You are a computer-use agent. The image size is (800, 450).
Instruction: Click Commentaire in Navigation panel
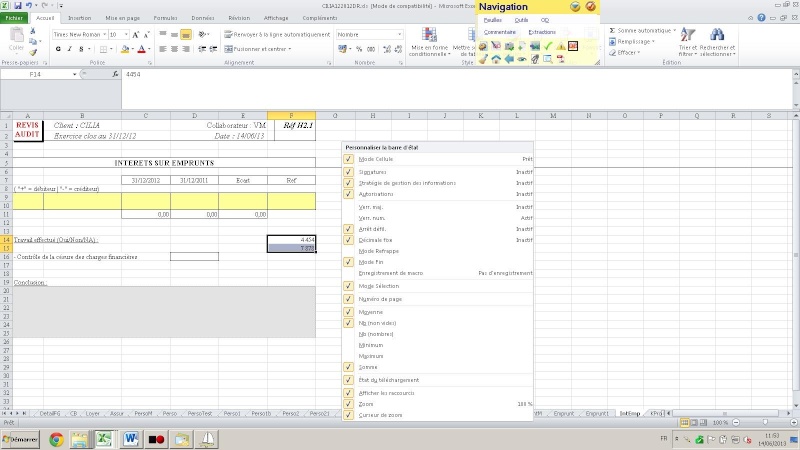(x=499, y=32)
